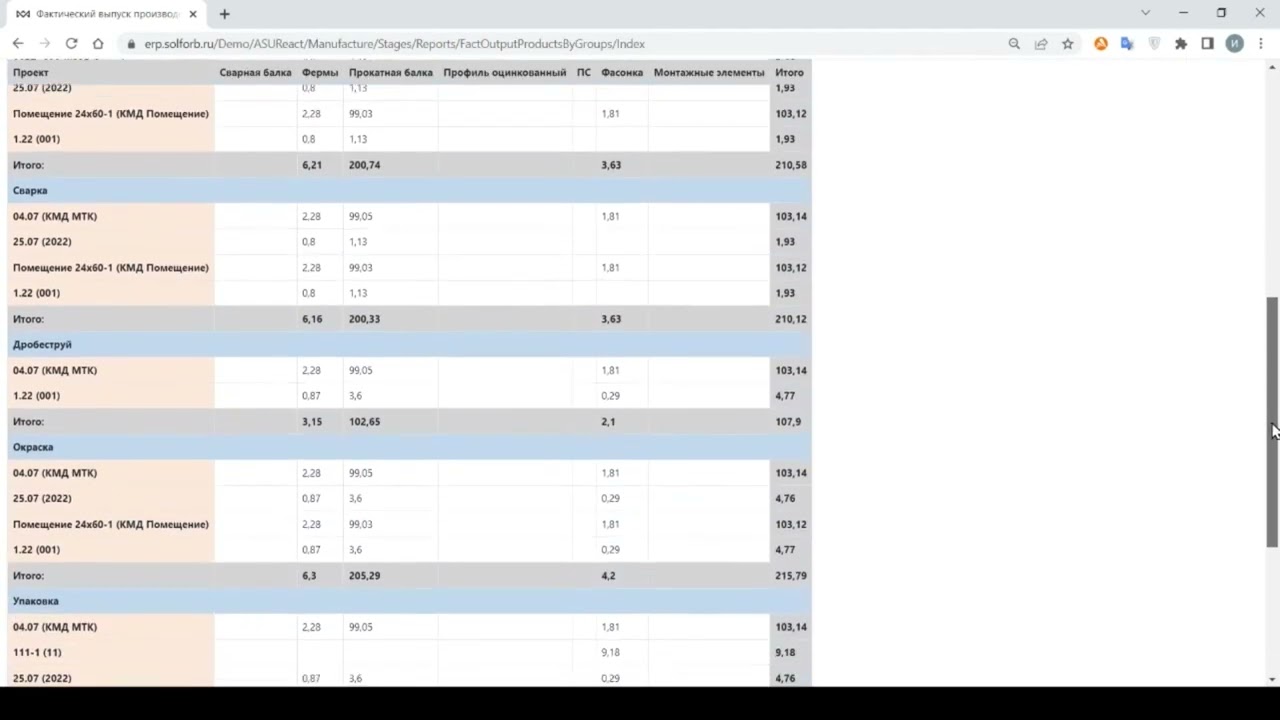Select the Фасонка column header
This screenshot has height=720, width=1280.
[622, 72]
